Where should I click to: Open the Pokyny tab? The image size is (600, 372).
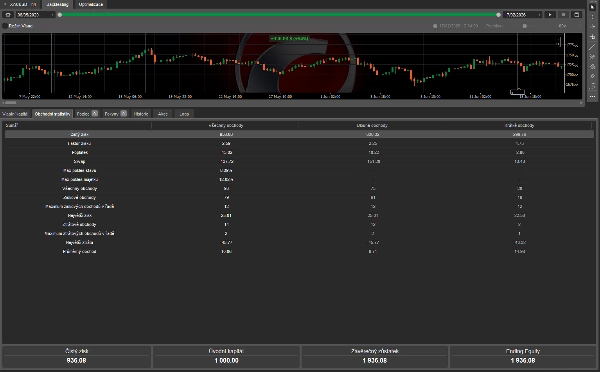tap(115, 114)
